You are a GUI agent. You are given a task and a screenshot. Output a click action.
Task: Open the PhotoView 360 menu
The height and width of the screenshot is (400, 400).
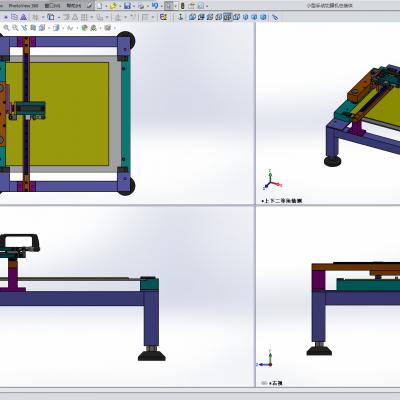tap(23, 6)
